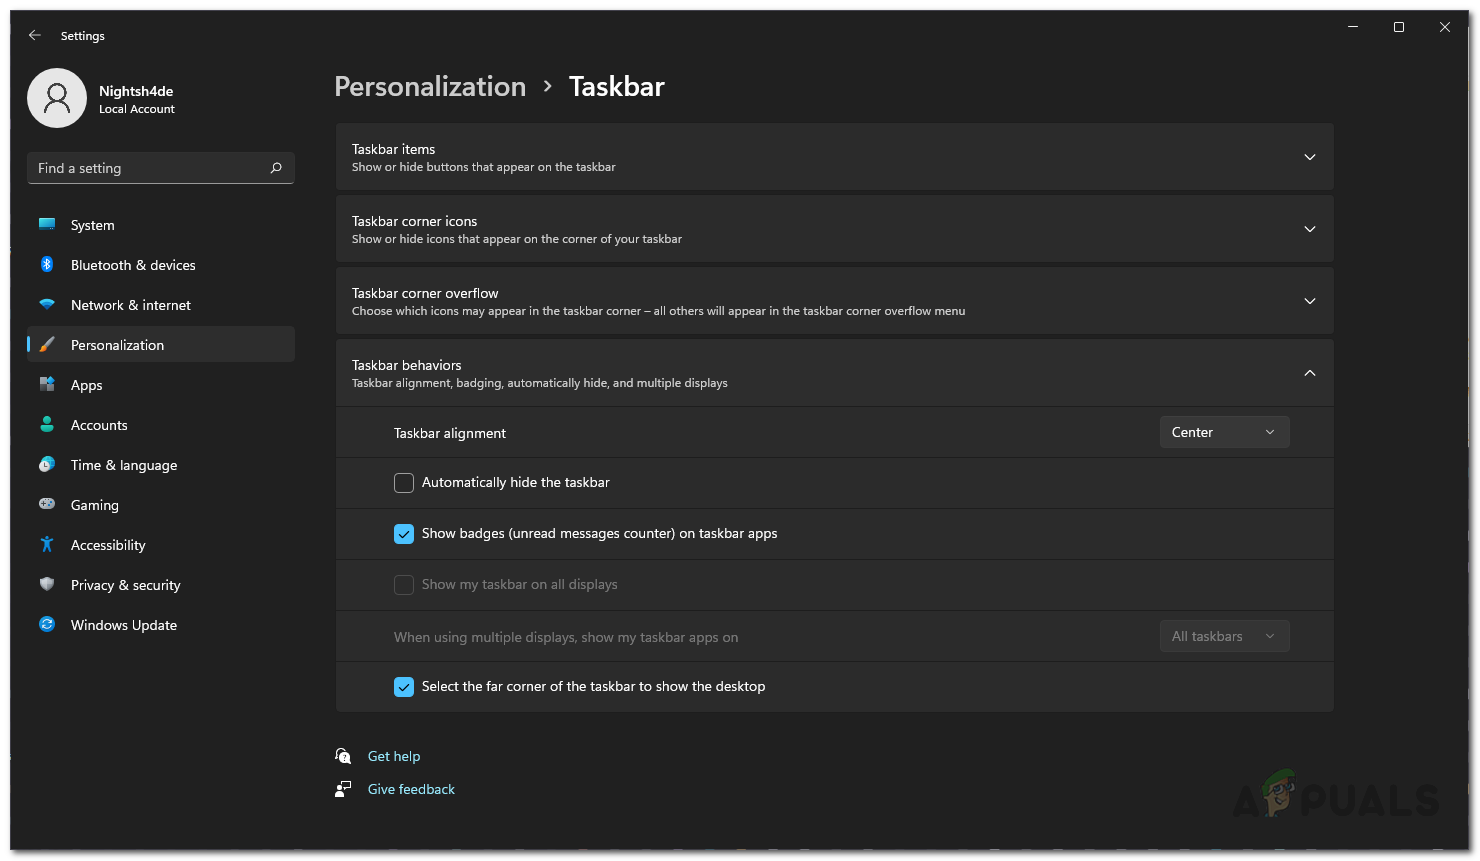Click the Accessibility figure icon

47,545
